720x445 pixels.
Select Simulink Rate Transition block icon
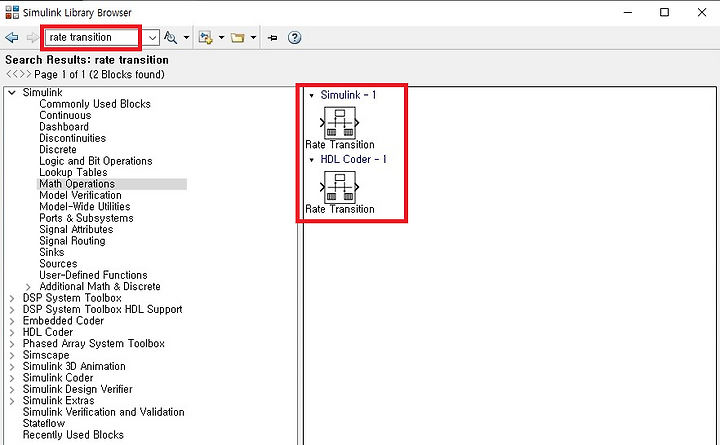click(340, 123)
